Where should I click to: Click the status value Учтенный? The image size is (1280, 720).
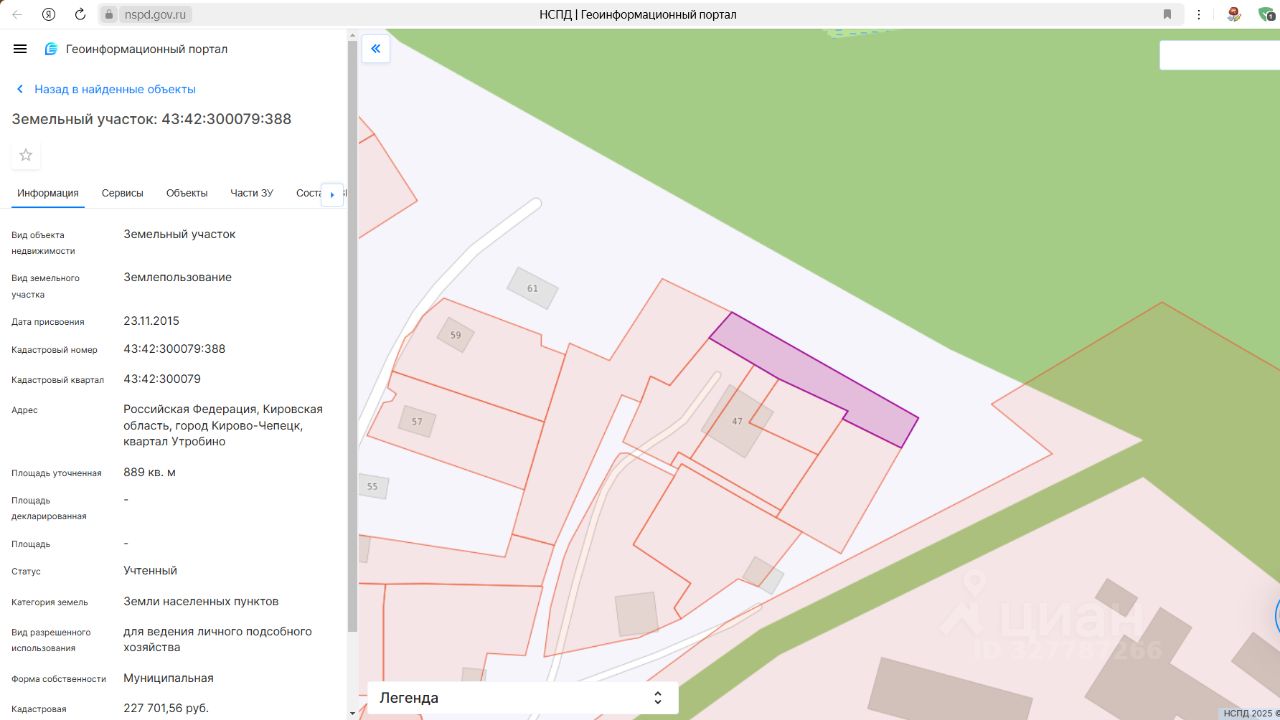[x=150, y=570]
